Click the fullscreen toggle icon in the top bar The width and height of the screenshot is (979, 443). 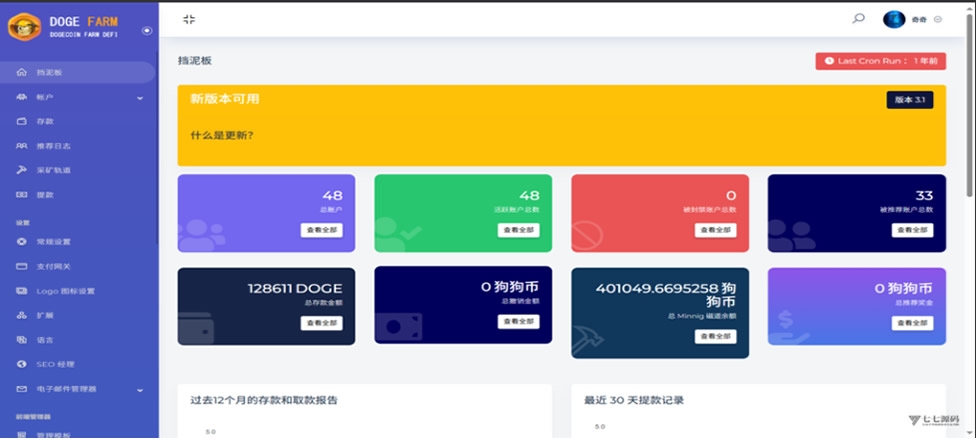tap(189, 19)
